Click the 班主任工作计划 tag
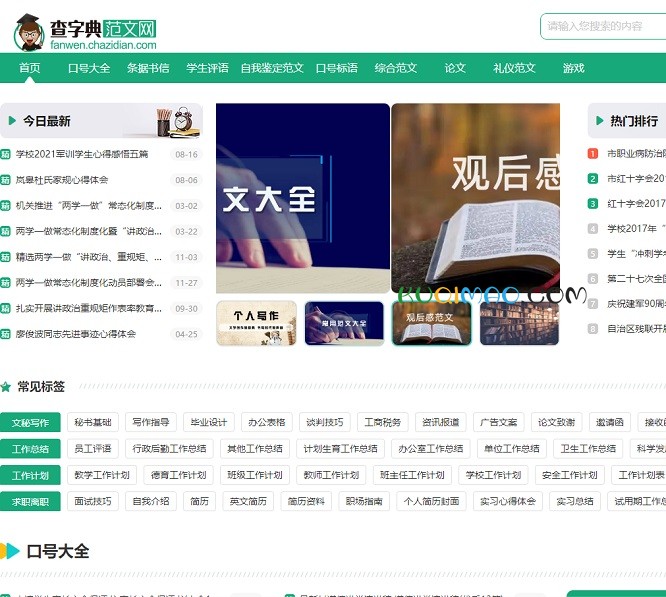 point(412,475)
